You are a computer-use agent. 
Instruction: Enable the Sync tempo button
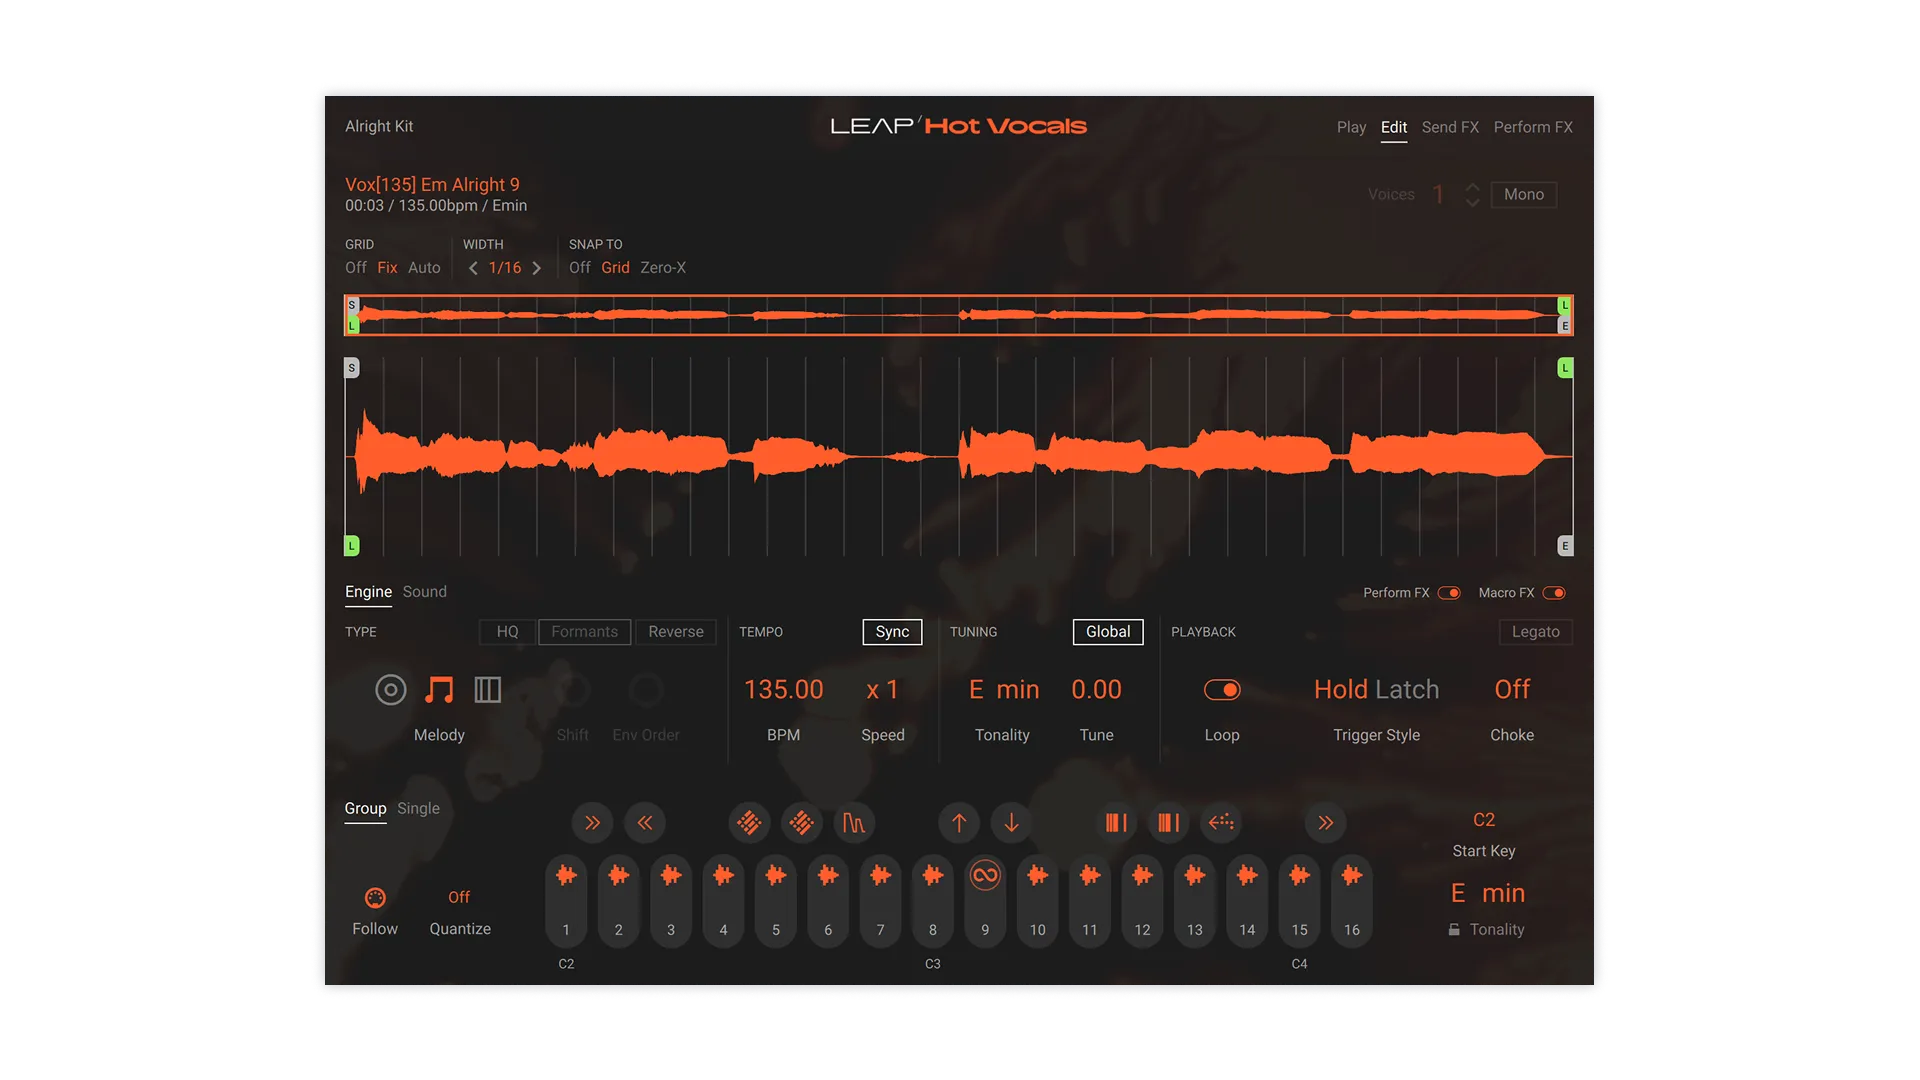[x=891, y=631]
